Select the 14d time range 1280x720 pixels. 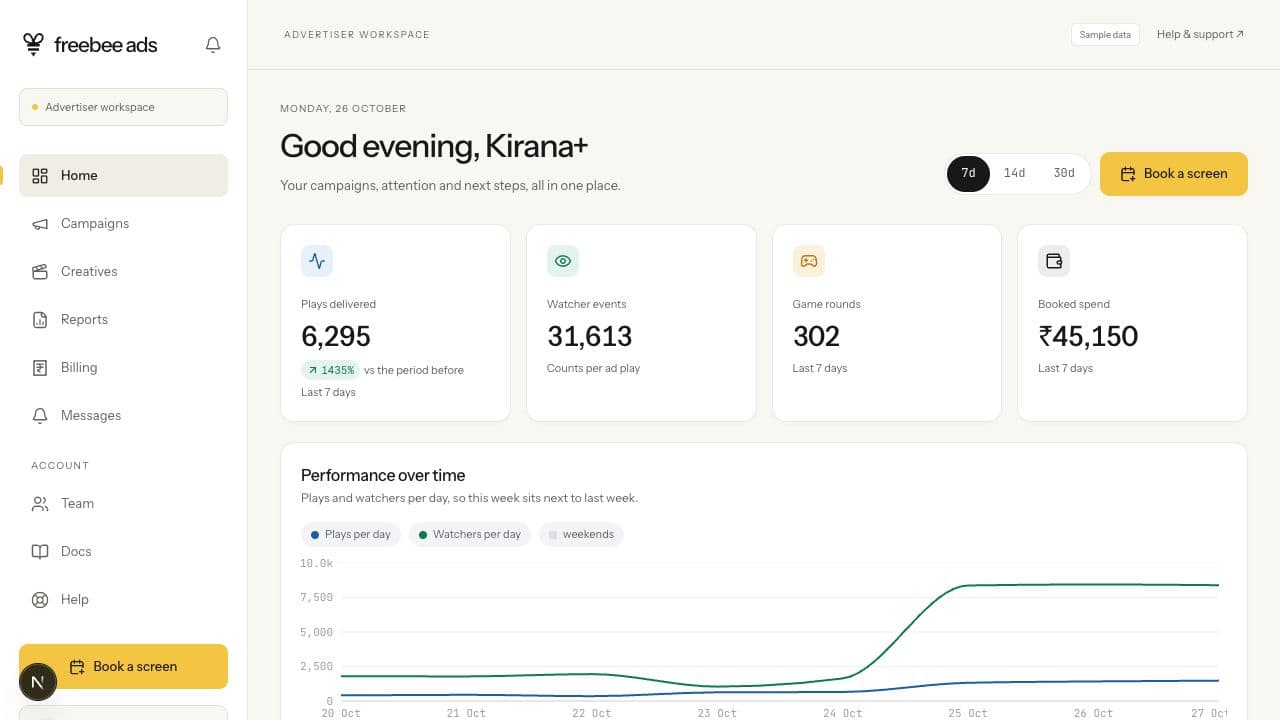pos(1014,173)
